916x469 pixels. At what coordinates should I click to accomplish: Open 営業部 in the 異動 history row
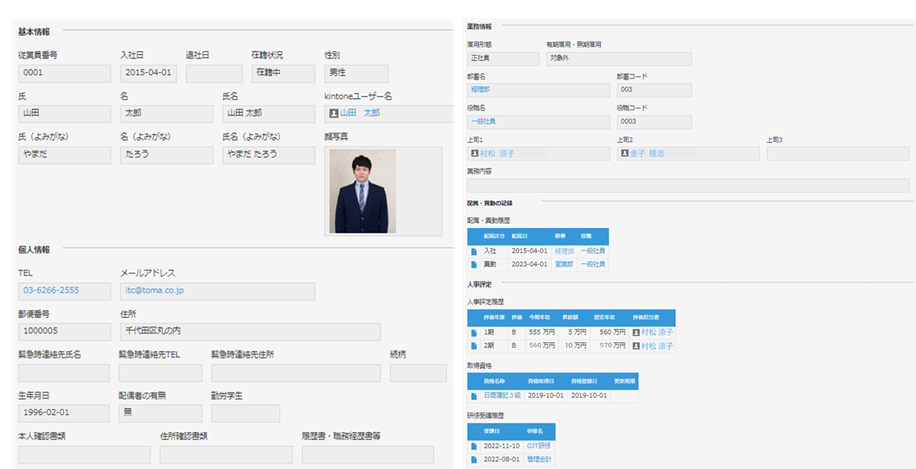(564, 265)
